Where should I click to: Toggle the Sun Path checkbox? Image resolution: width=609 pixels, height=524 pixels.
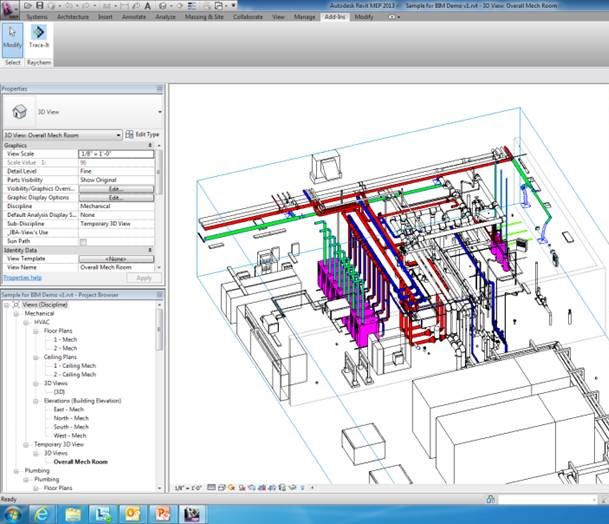pyautogui.click(x=83, y=242)
